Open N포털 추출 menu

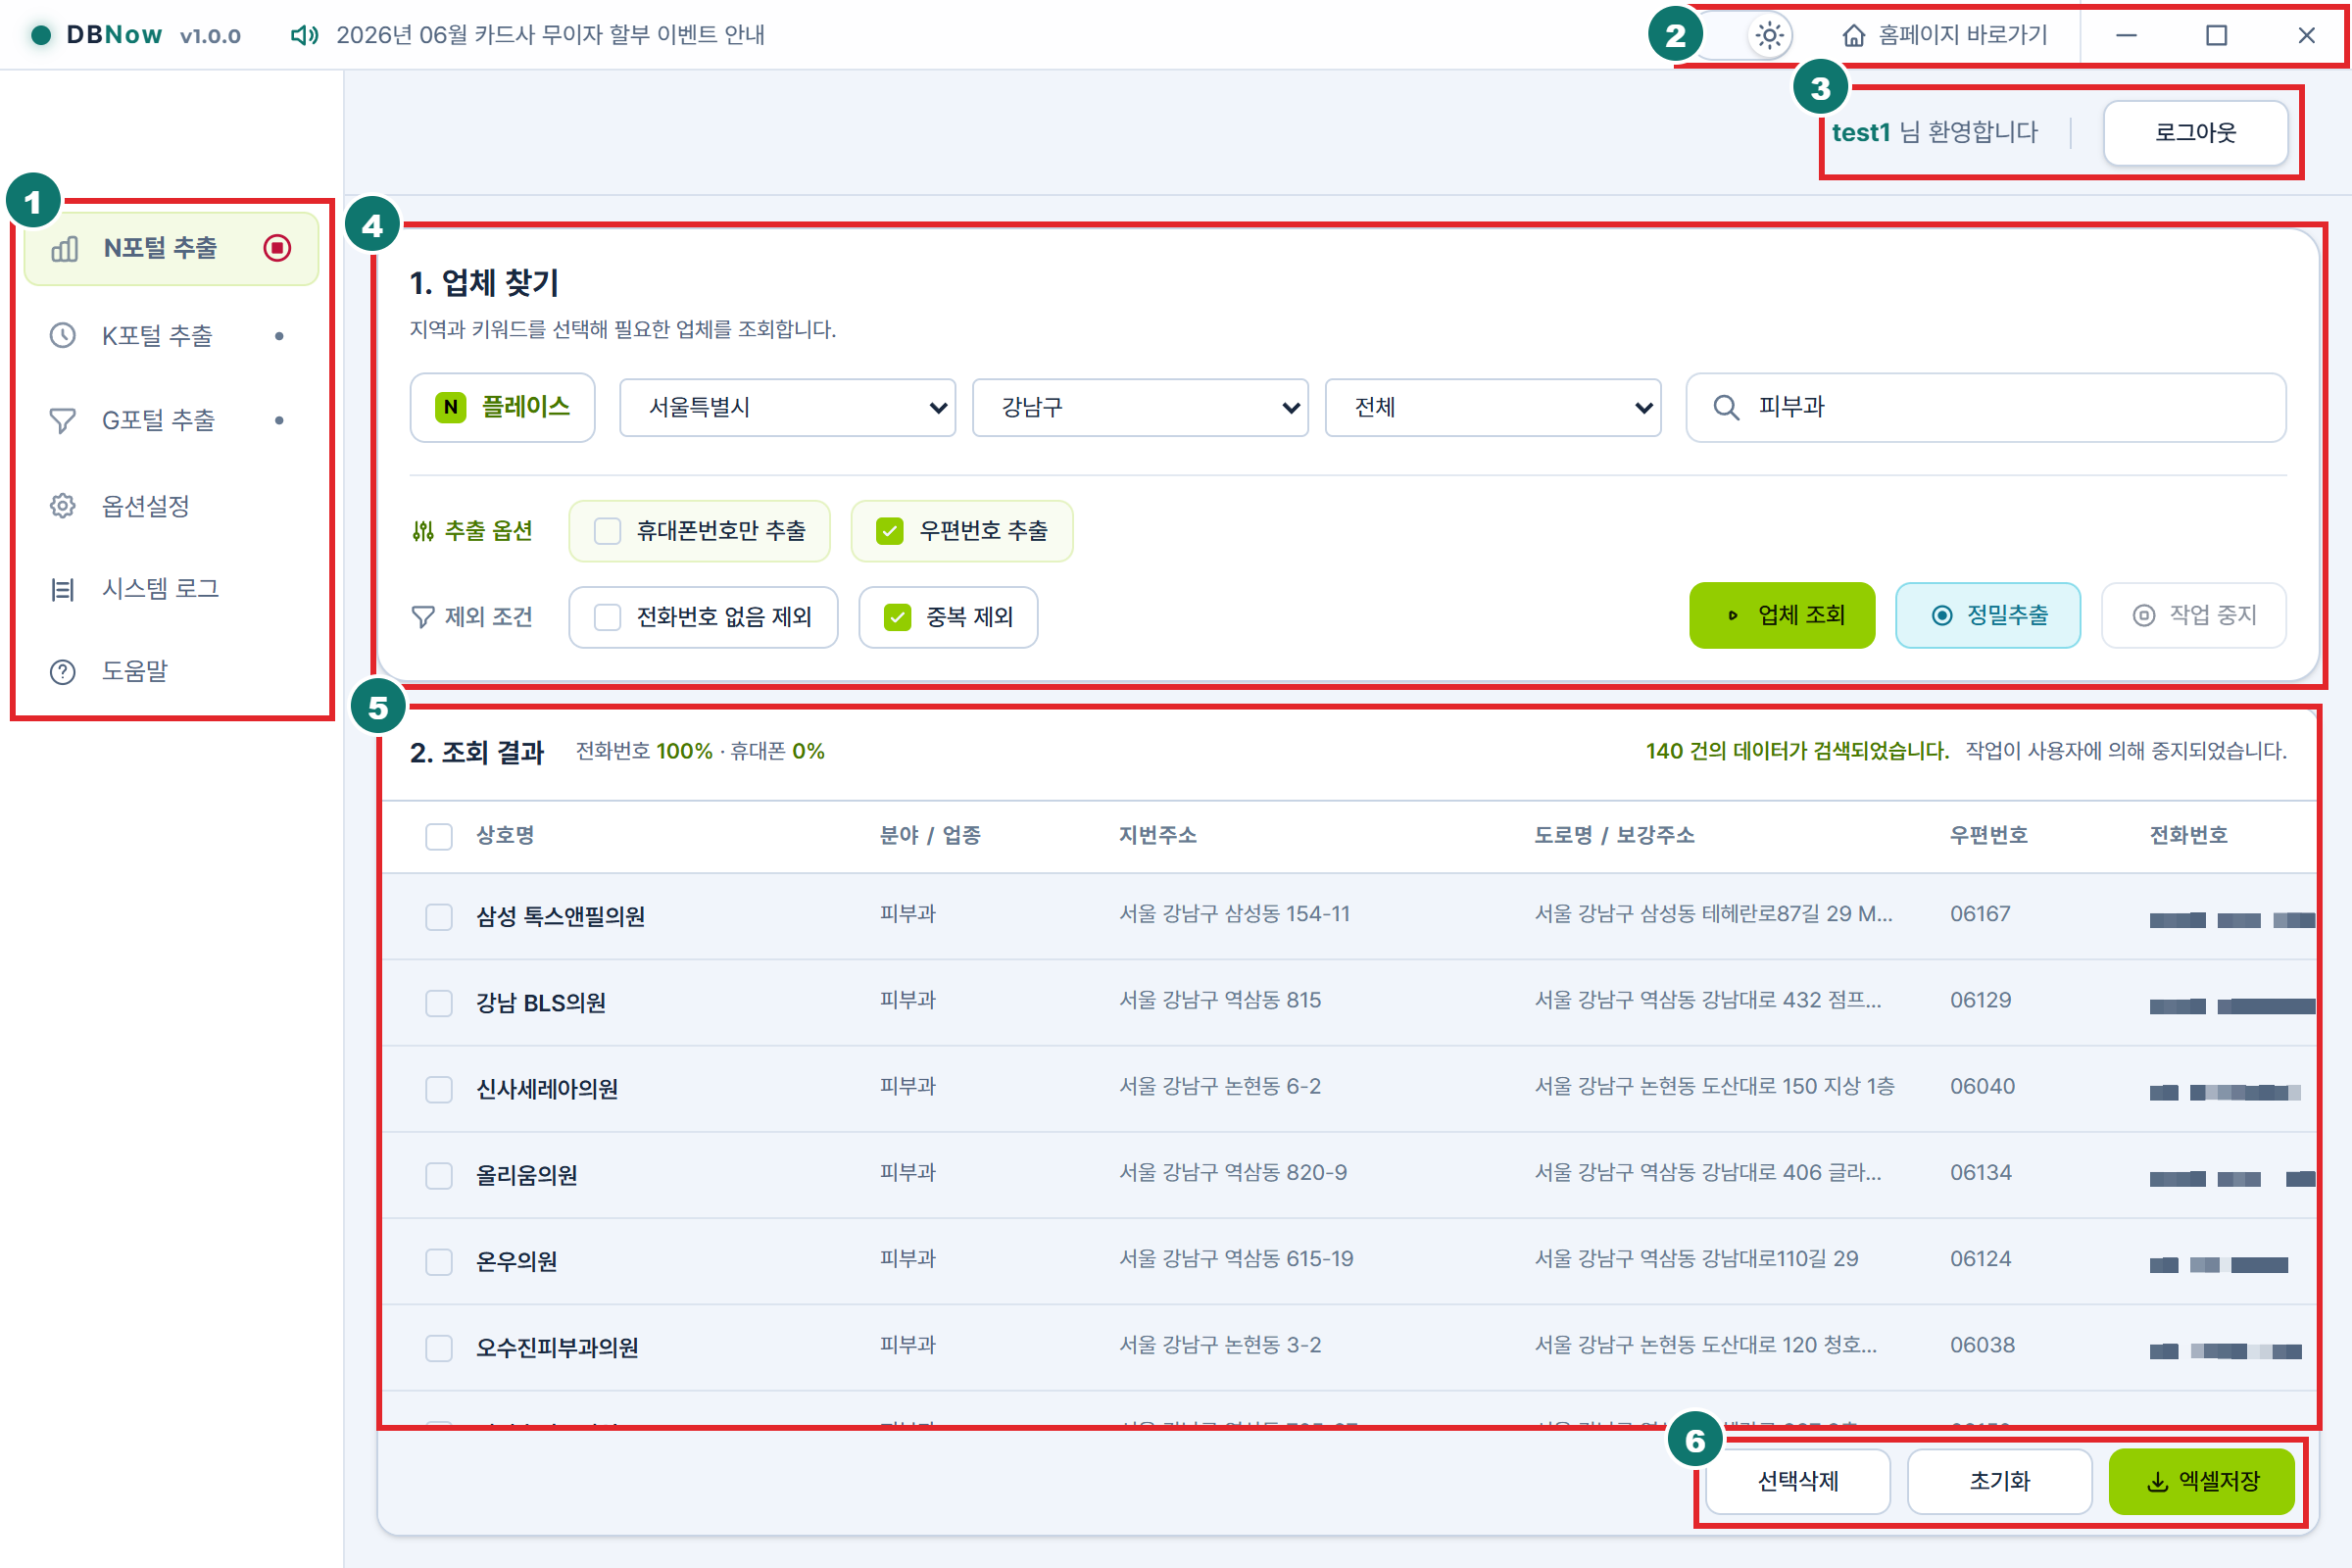point(171,248)
